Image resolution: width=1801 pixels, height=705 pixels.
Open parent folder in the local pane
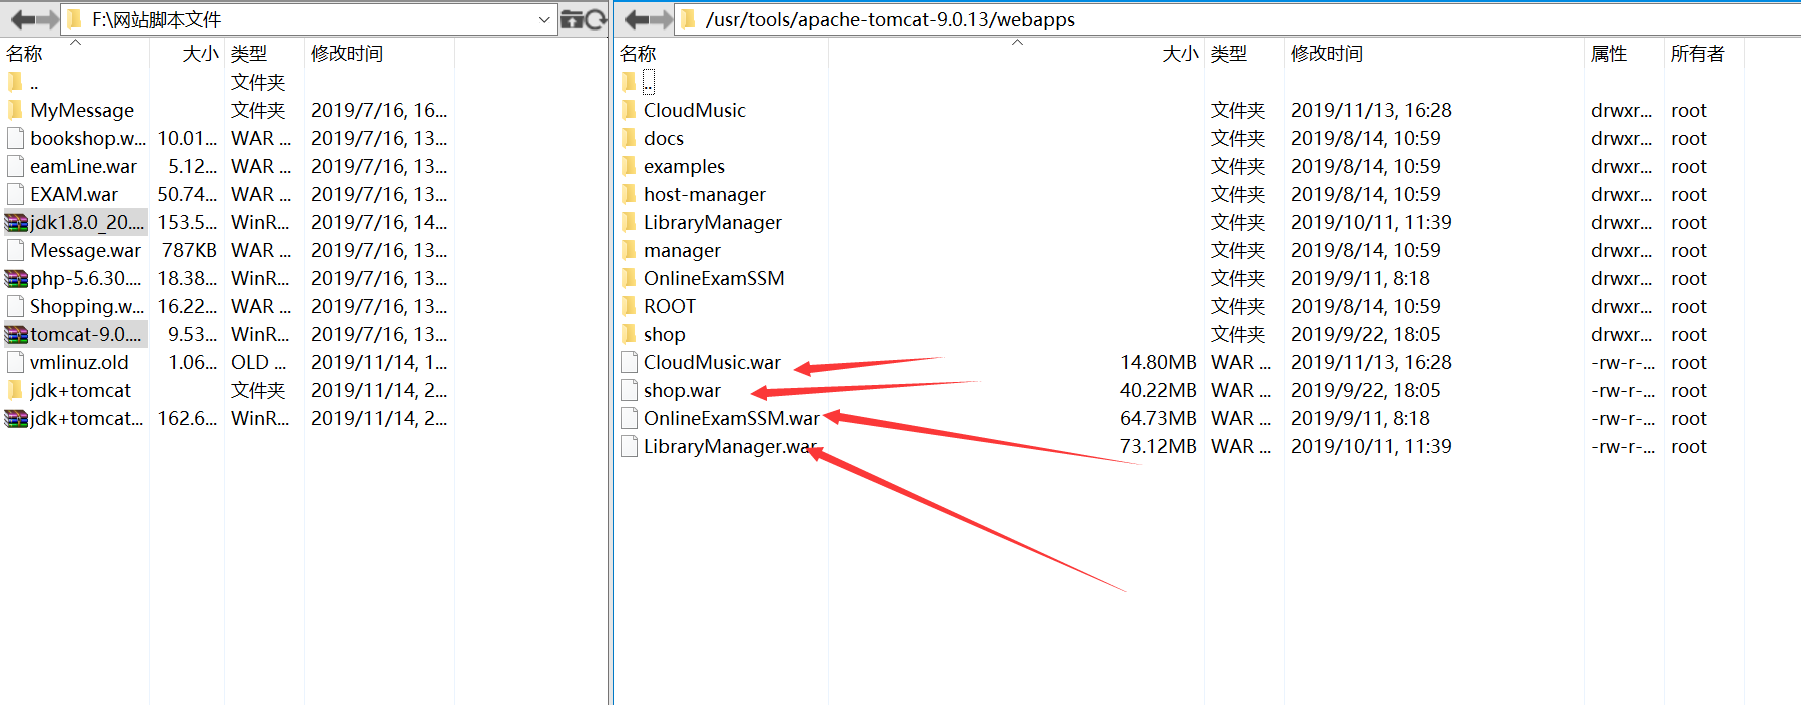tap(571, 19)
